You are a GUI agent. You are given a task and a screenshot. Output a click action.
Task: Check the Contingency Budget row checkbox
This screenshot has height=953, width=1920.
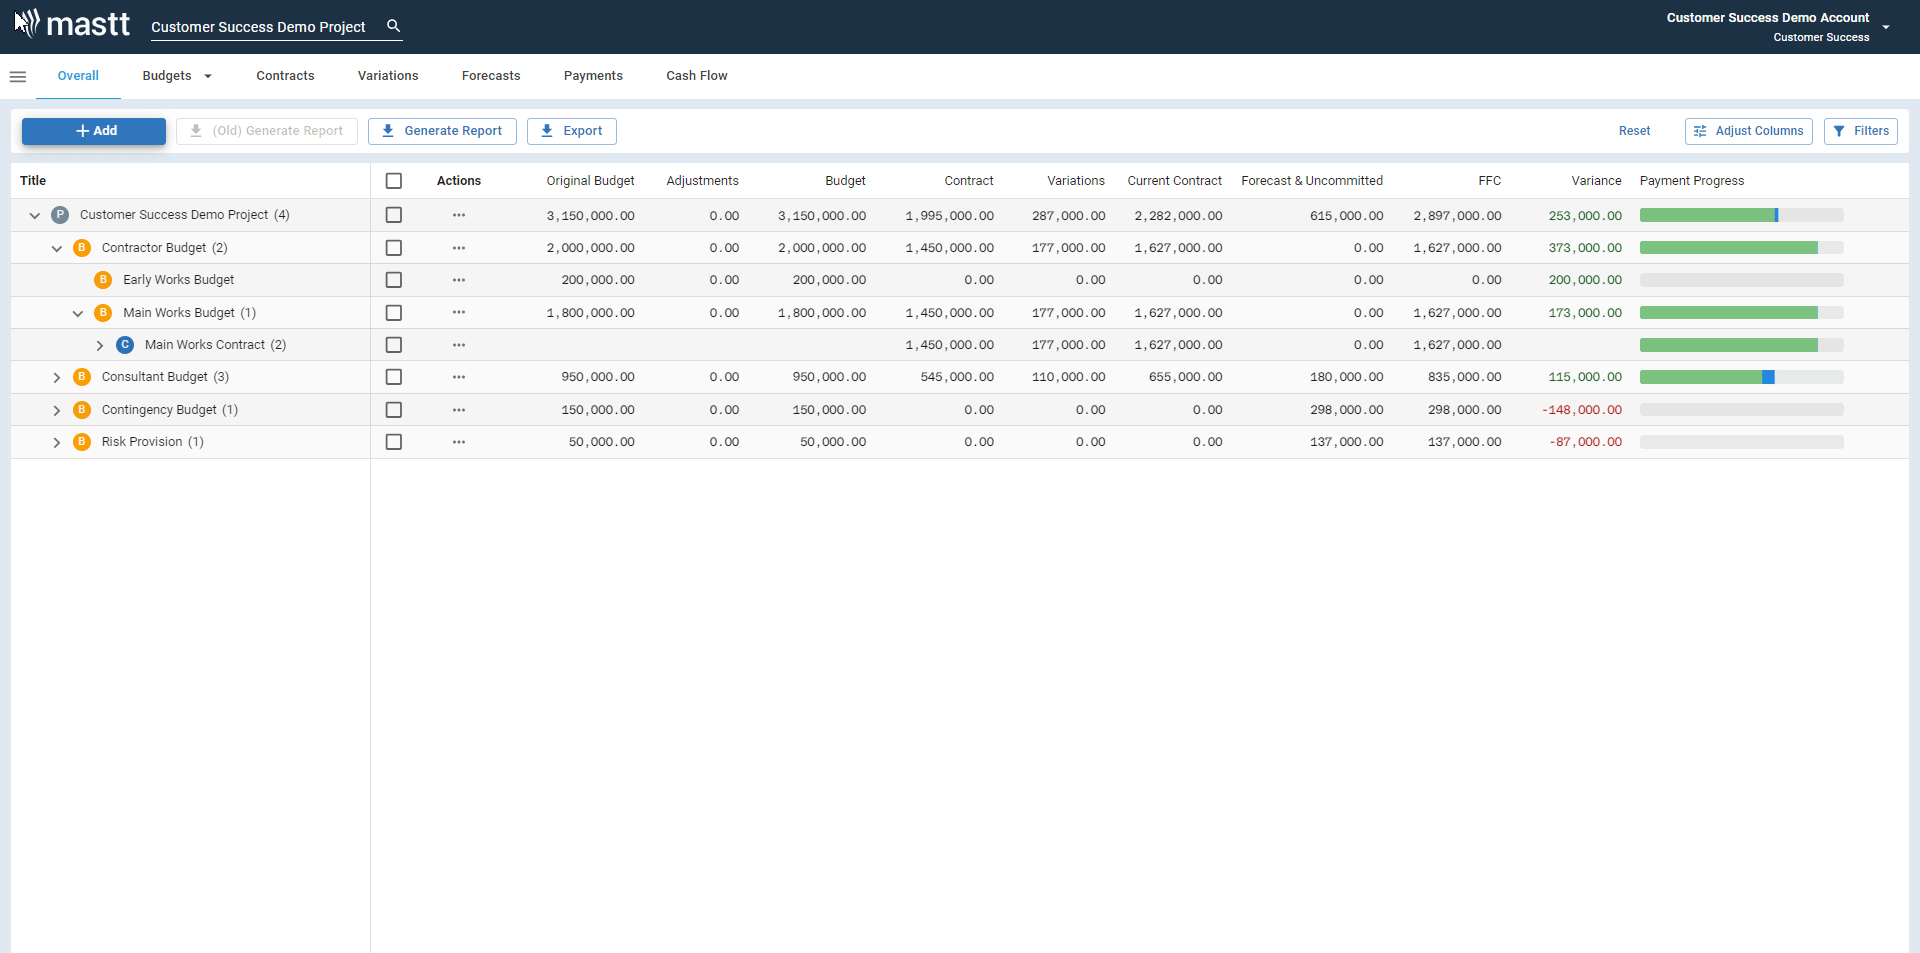coord(394,410)
